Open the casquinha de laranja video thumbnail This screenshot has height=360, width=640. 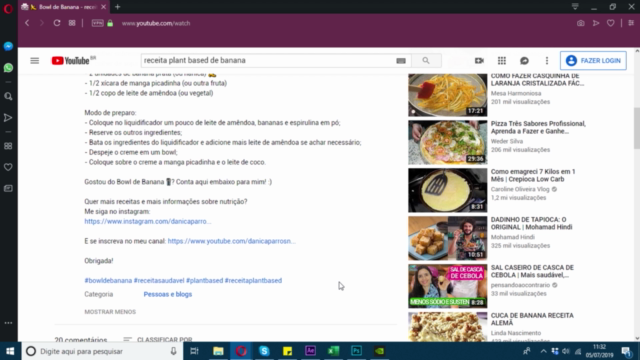(x=447, y=95)
